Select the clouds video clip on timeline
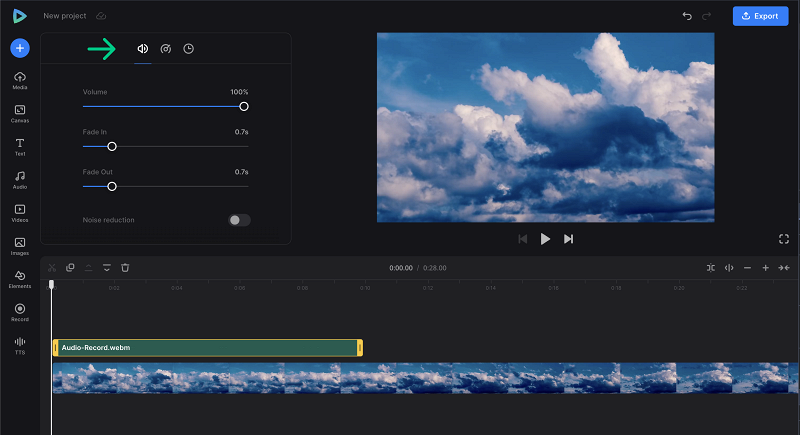Viewport: 800px width, 435px height. pos(425,378)
